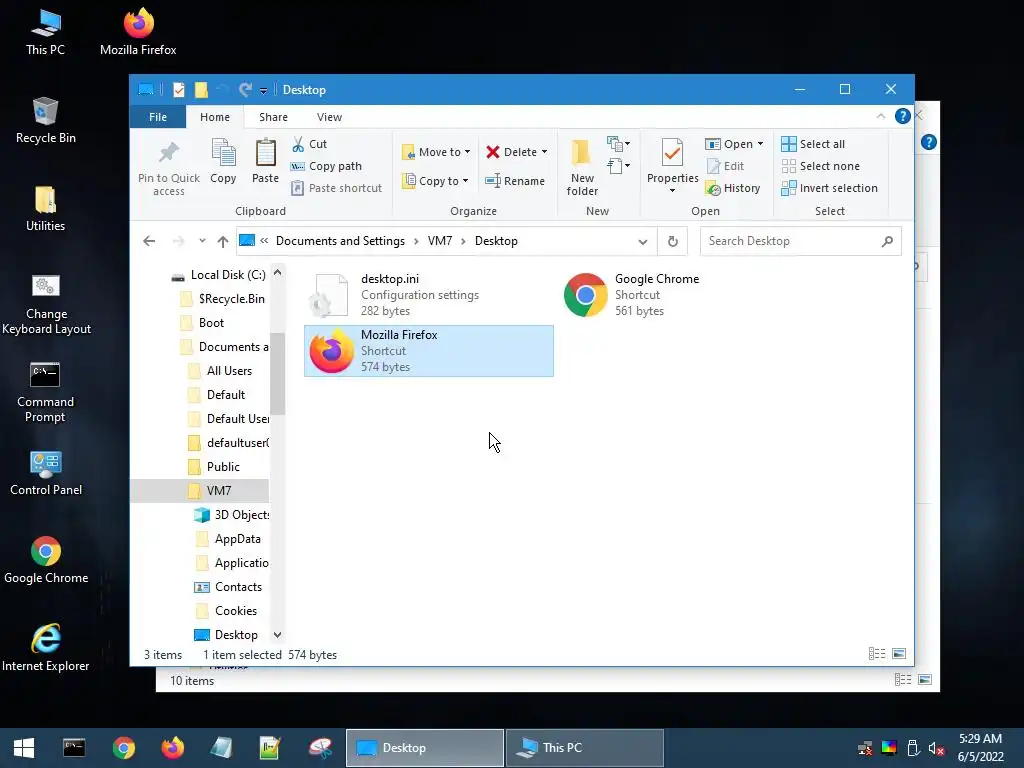Open the clock showing 5:29 AM
Screen dimensions: 1024x768
pos(981,748)
